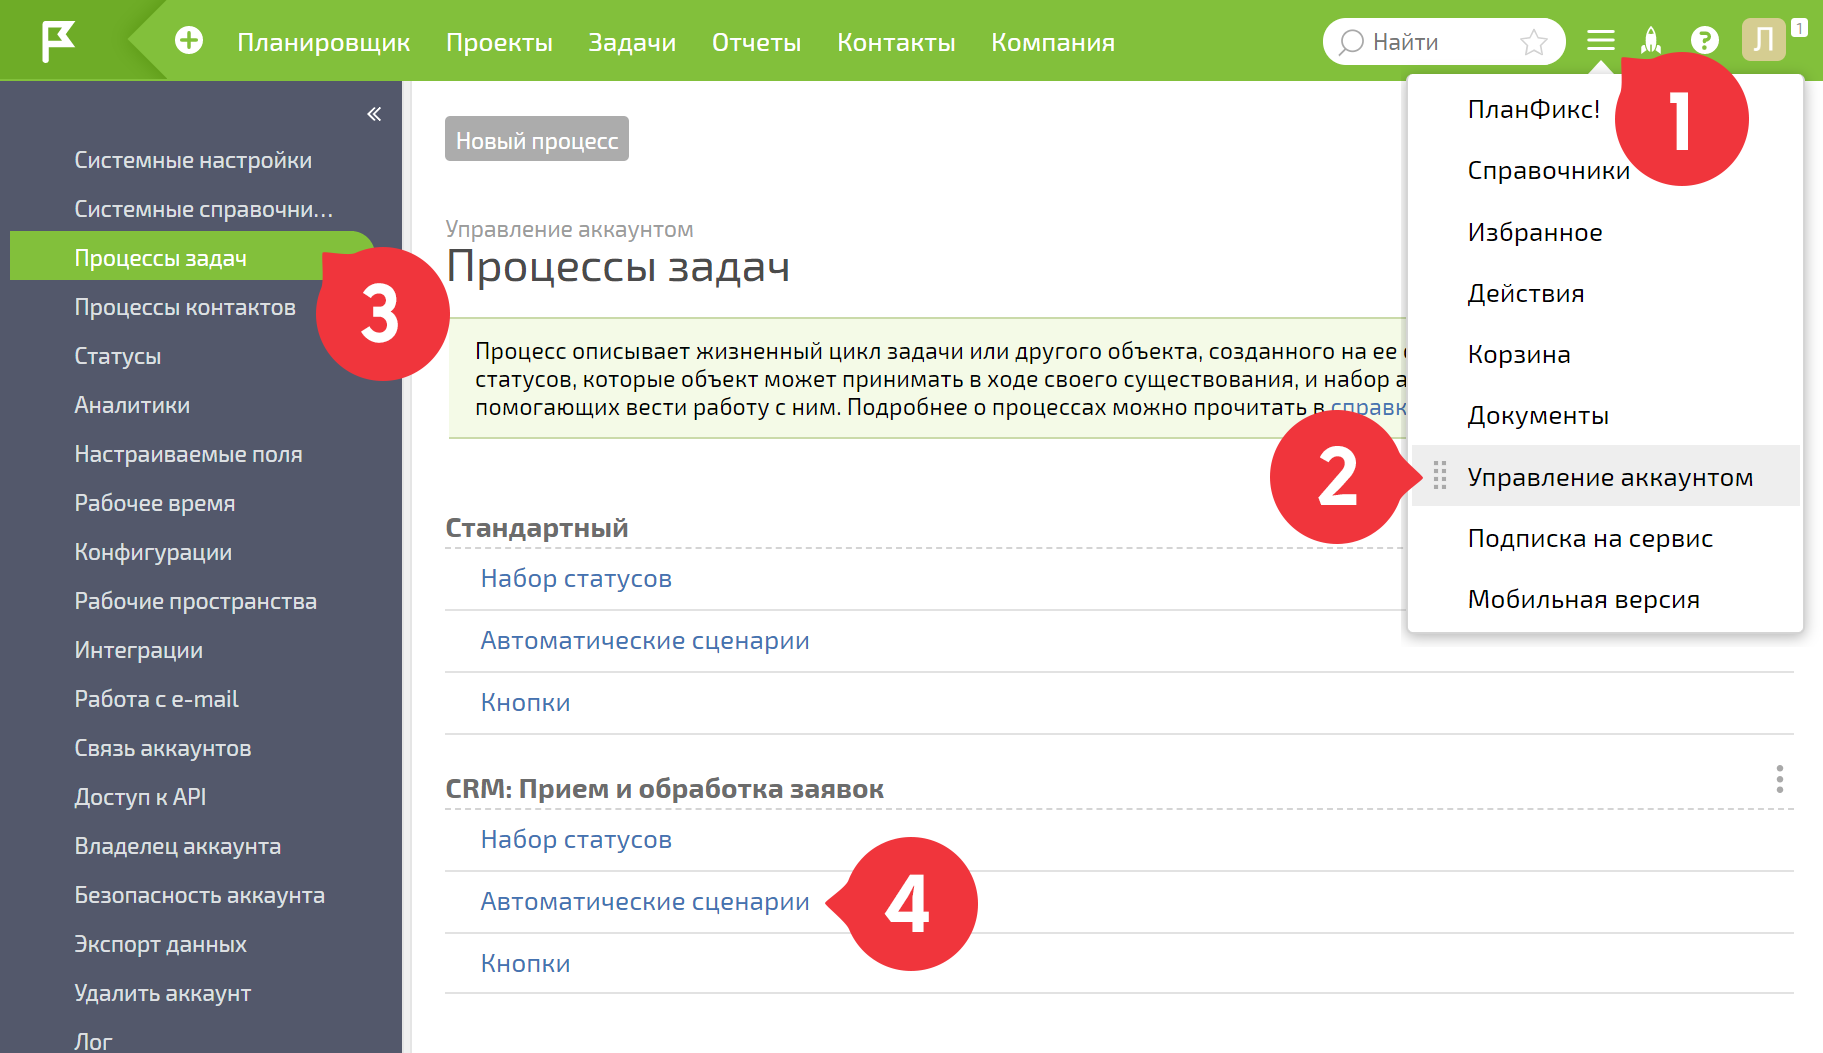Open Проекты in top menu

tap(499, 42)
